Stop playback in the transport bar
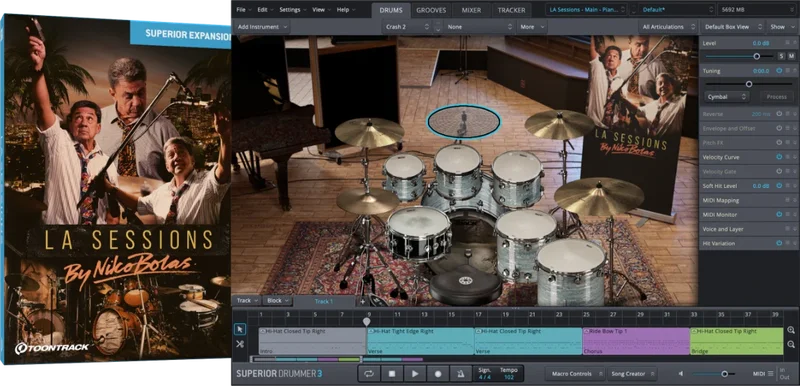 (x=392, y=374)
